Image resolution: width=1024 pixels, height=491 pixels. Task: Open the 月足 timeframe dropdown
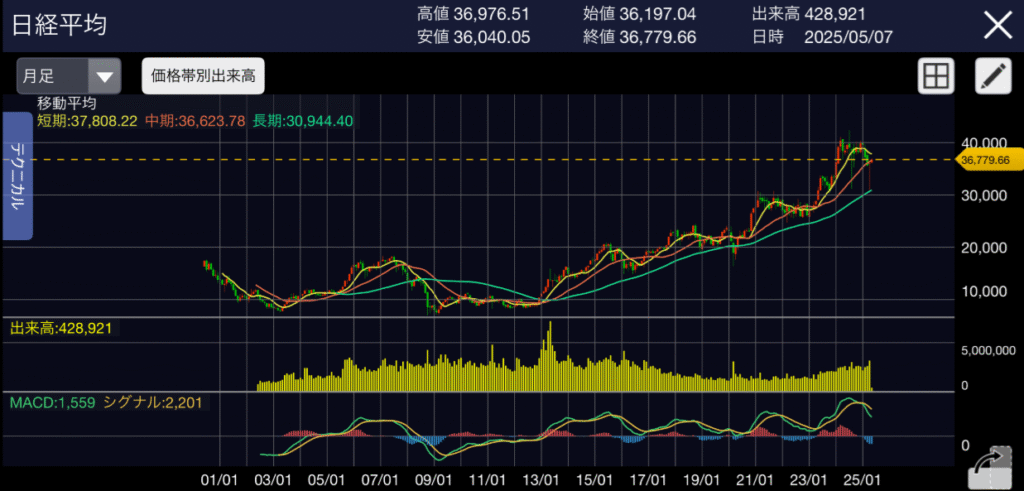click(x=68, y=75)
